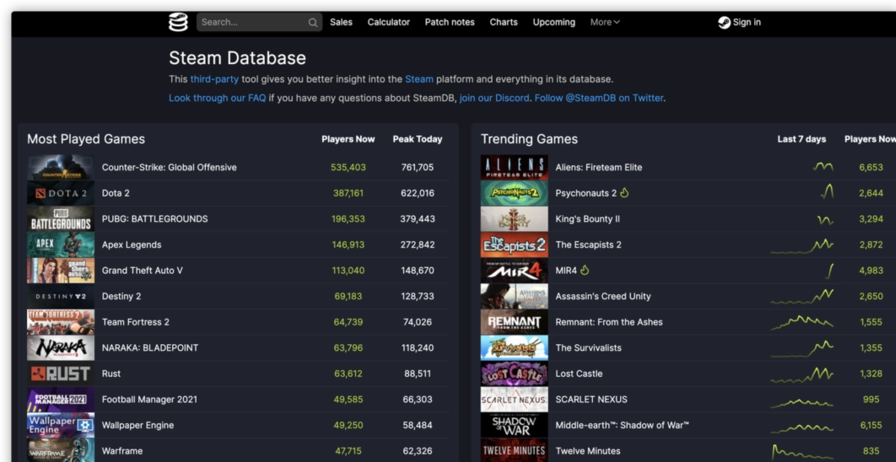Click the Team Fortress 2 thumbnail
The width and height of the screenshot is (896, 462).
[61, 322]
